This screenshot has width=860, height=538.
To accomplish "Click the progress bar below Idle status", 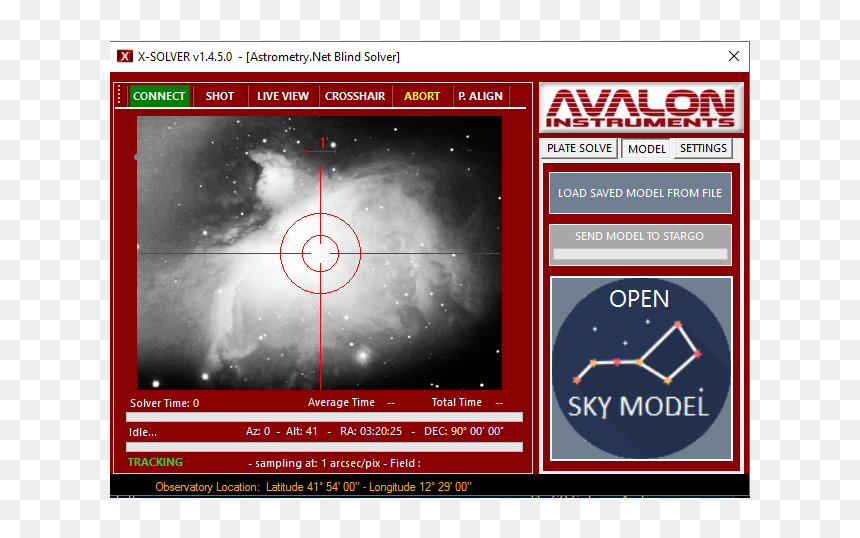I will (324, 447).
